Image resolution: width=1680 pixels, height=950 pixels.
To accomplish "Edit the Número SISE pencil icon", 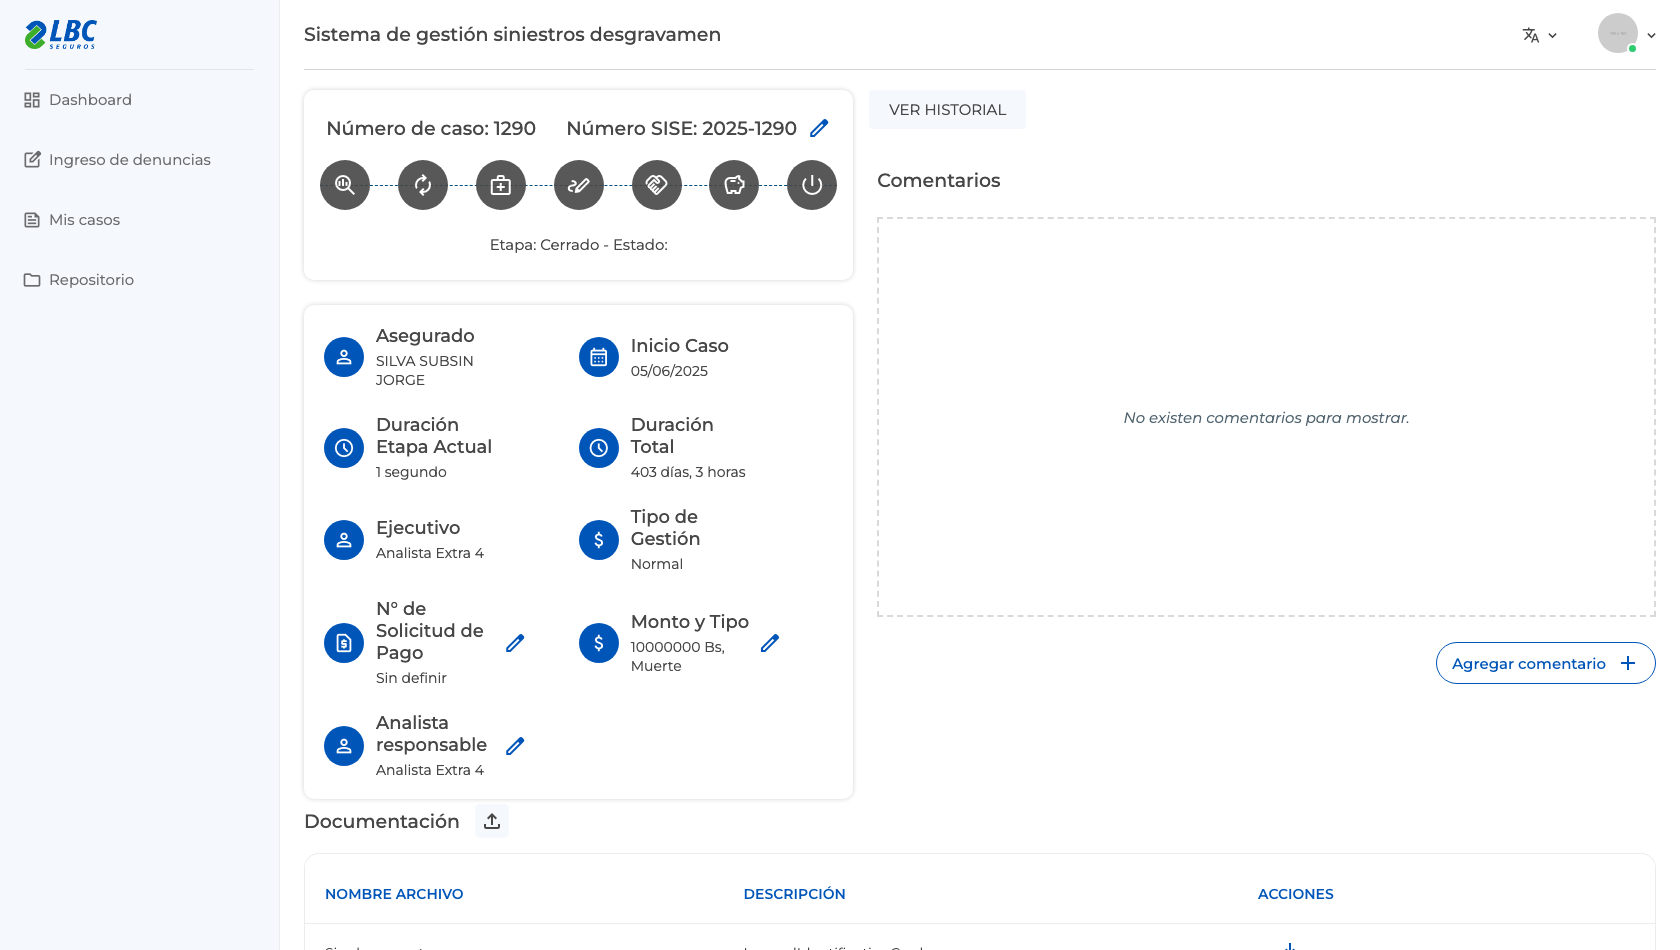I will point(819,128).
